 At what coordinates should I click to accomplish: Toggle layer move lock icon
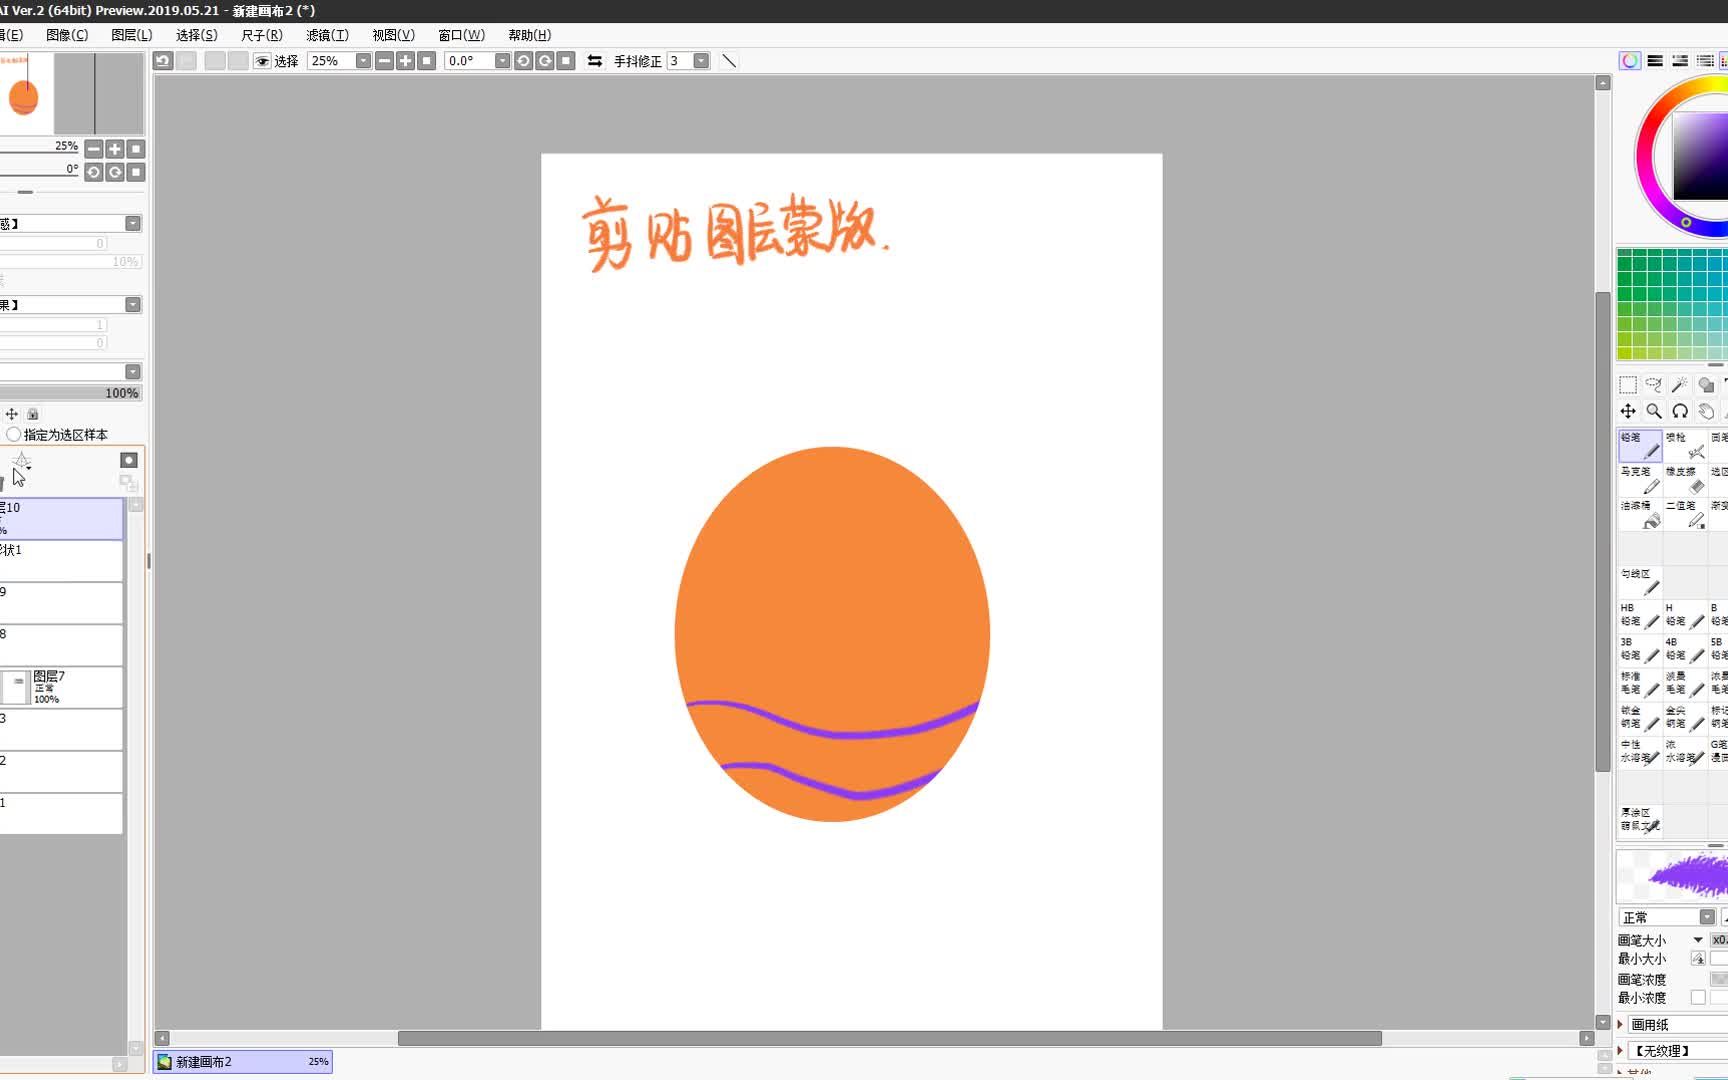(x=12, y=414)
